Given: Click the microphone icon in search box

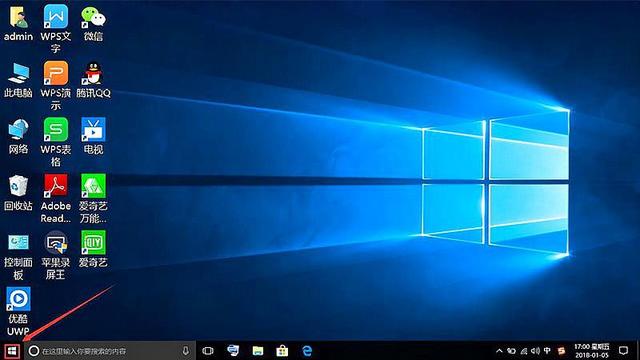Looking at the screenshot, I should (186, 351).
